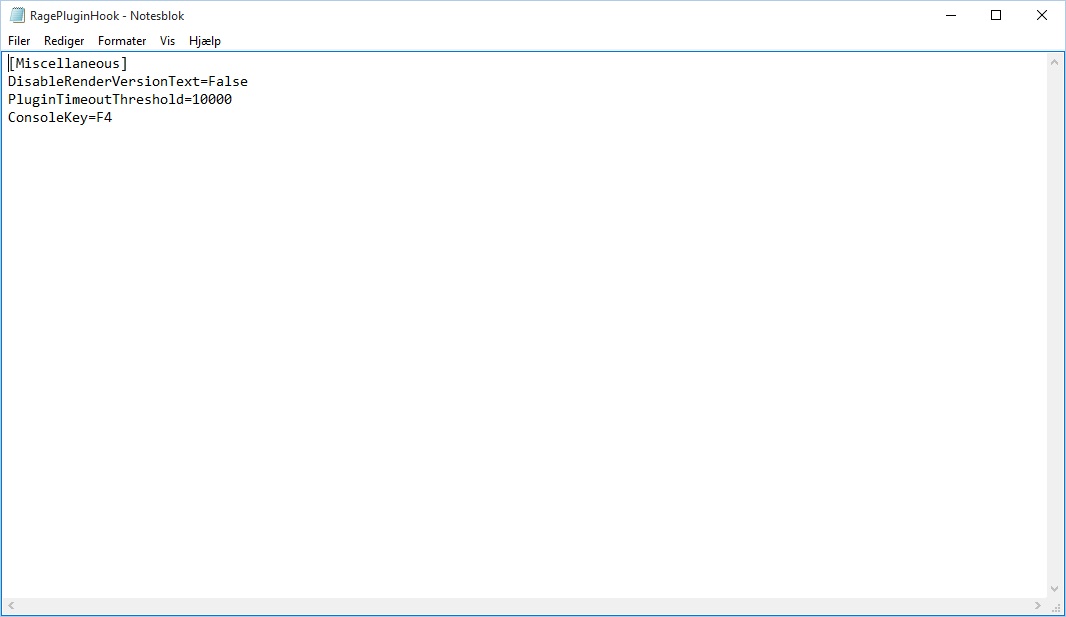Click the vertical scrollbar down arrow
This screenshot has width=1066, height=617.
tap(1054, 589)
